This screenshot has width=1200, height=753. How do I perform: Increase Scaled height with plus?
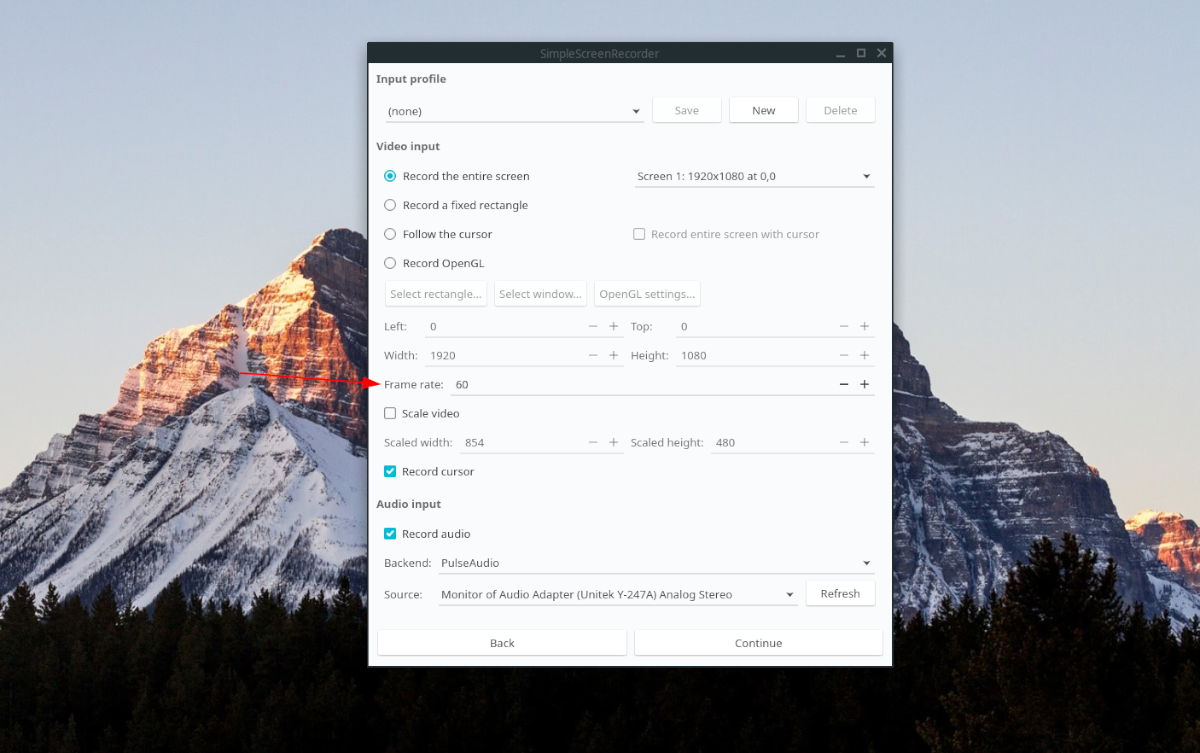coord(865,442)
